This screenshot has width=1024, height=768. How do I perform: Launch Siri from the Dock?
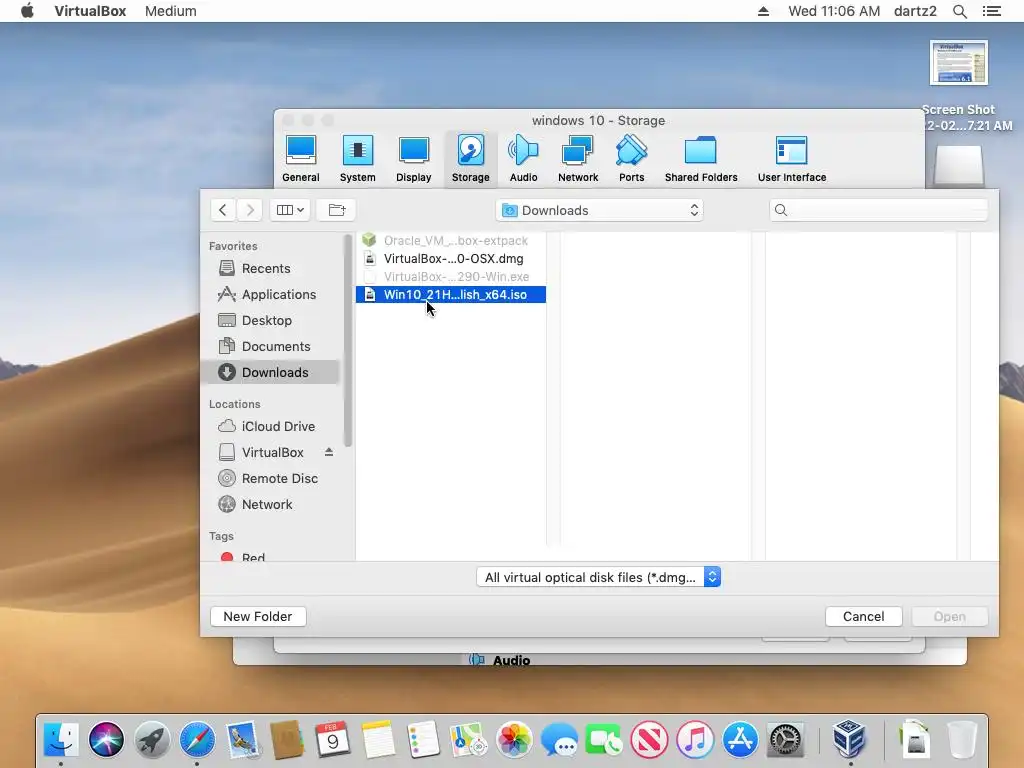106,740
